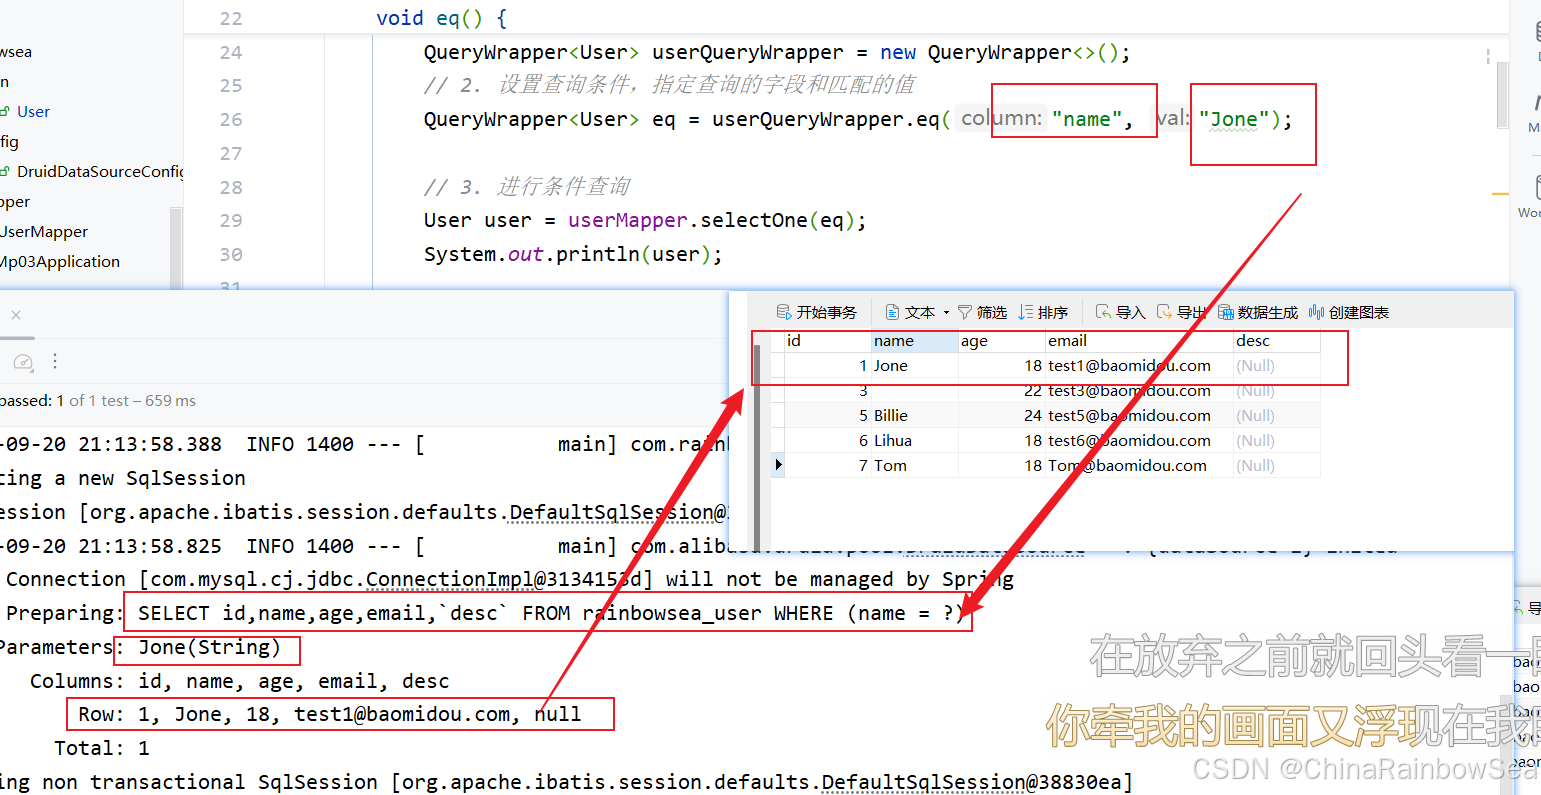This screenshot has height=795, width=1541.
Task: Click the '1 of 1 test – 659 ms' result
Action: 127,401
